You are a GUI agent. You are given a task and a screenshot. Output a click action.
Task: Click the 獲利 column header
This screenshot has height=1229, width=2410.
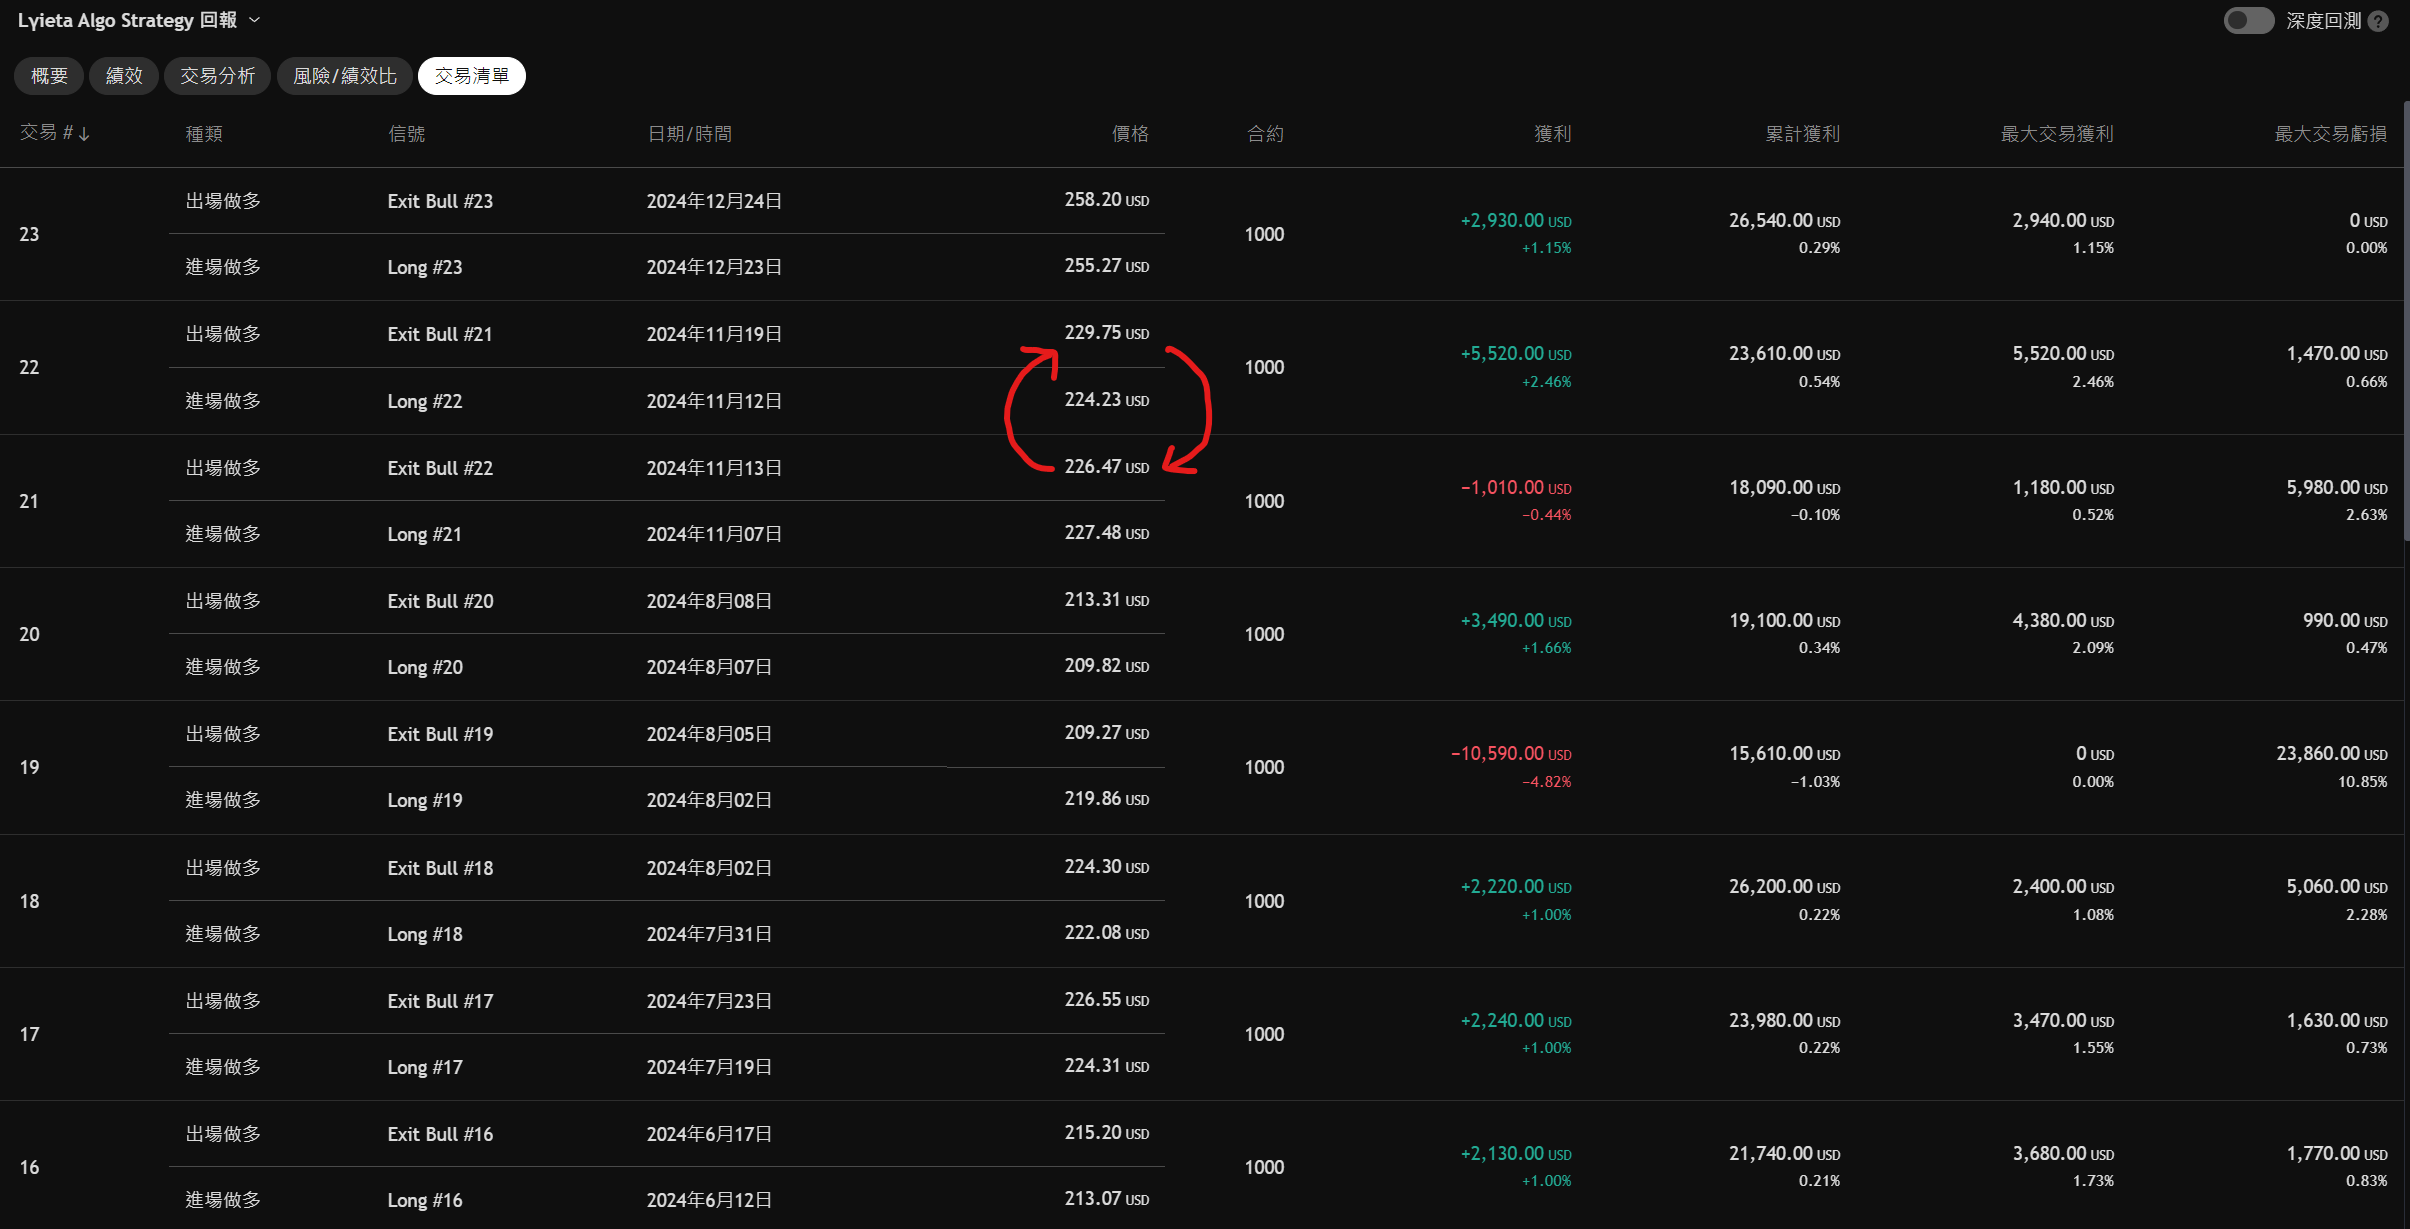tap(1552, 134)
